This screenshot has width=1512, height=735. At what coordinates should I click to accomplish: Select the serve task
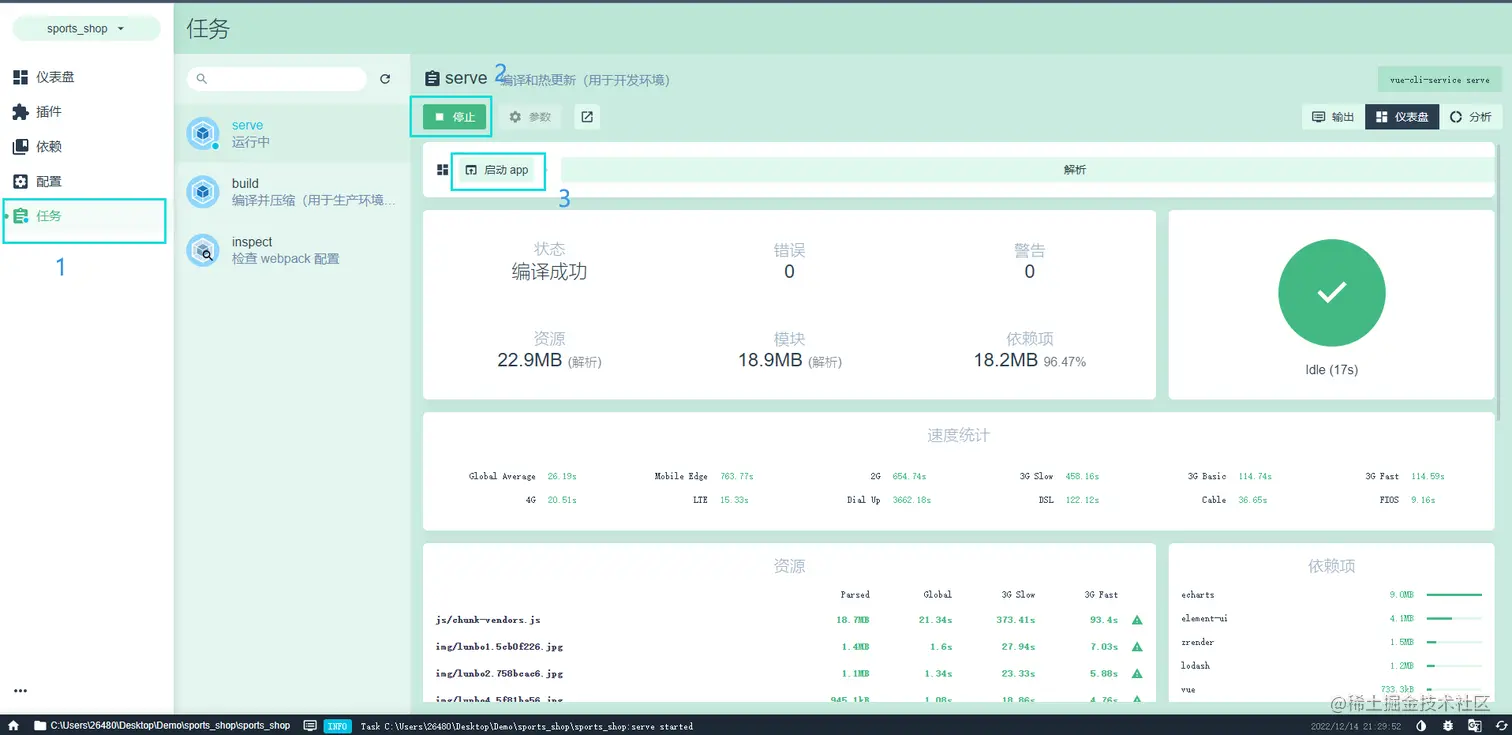point(292,133)
